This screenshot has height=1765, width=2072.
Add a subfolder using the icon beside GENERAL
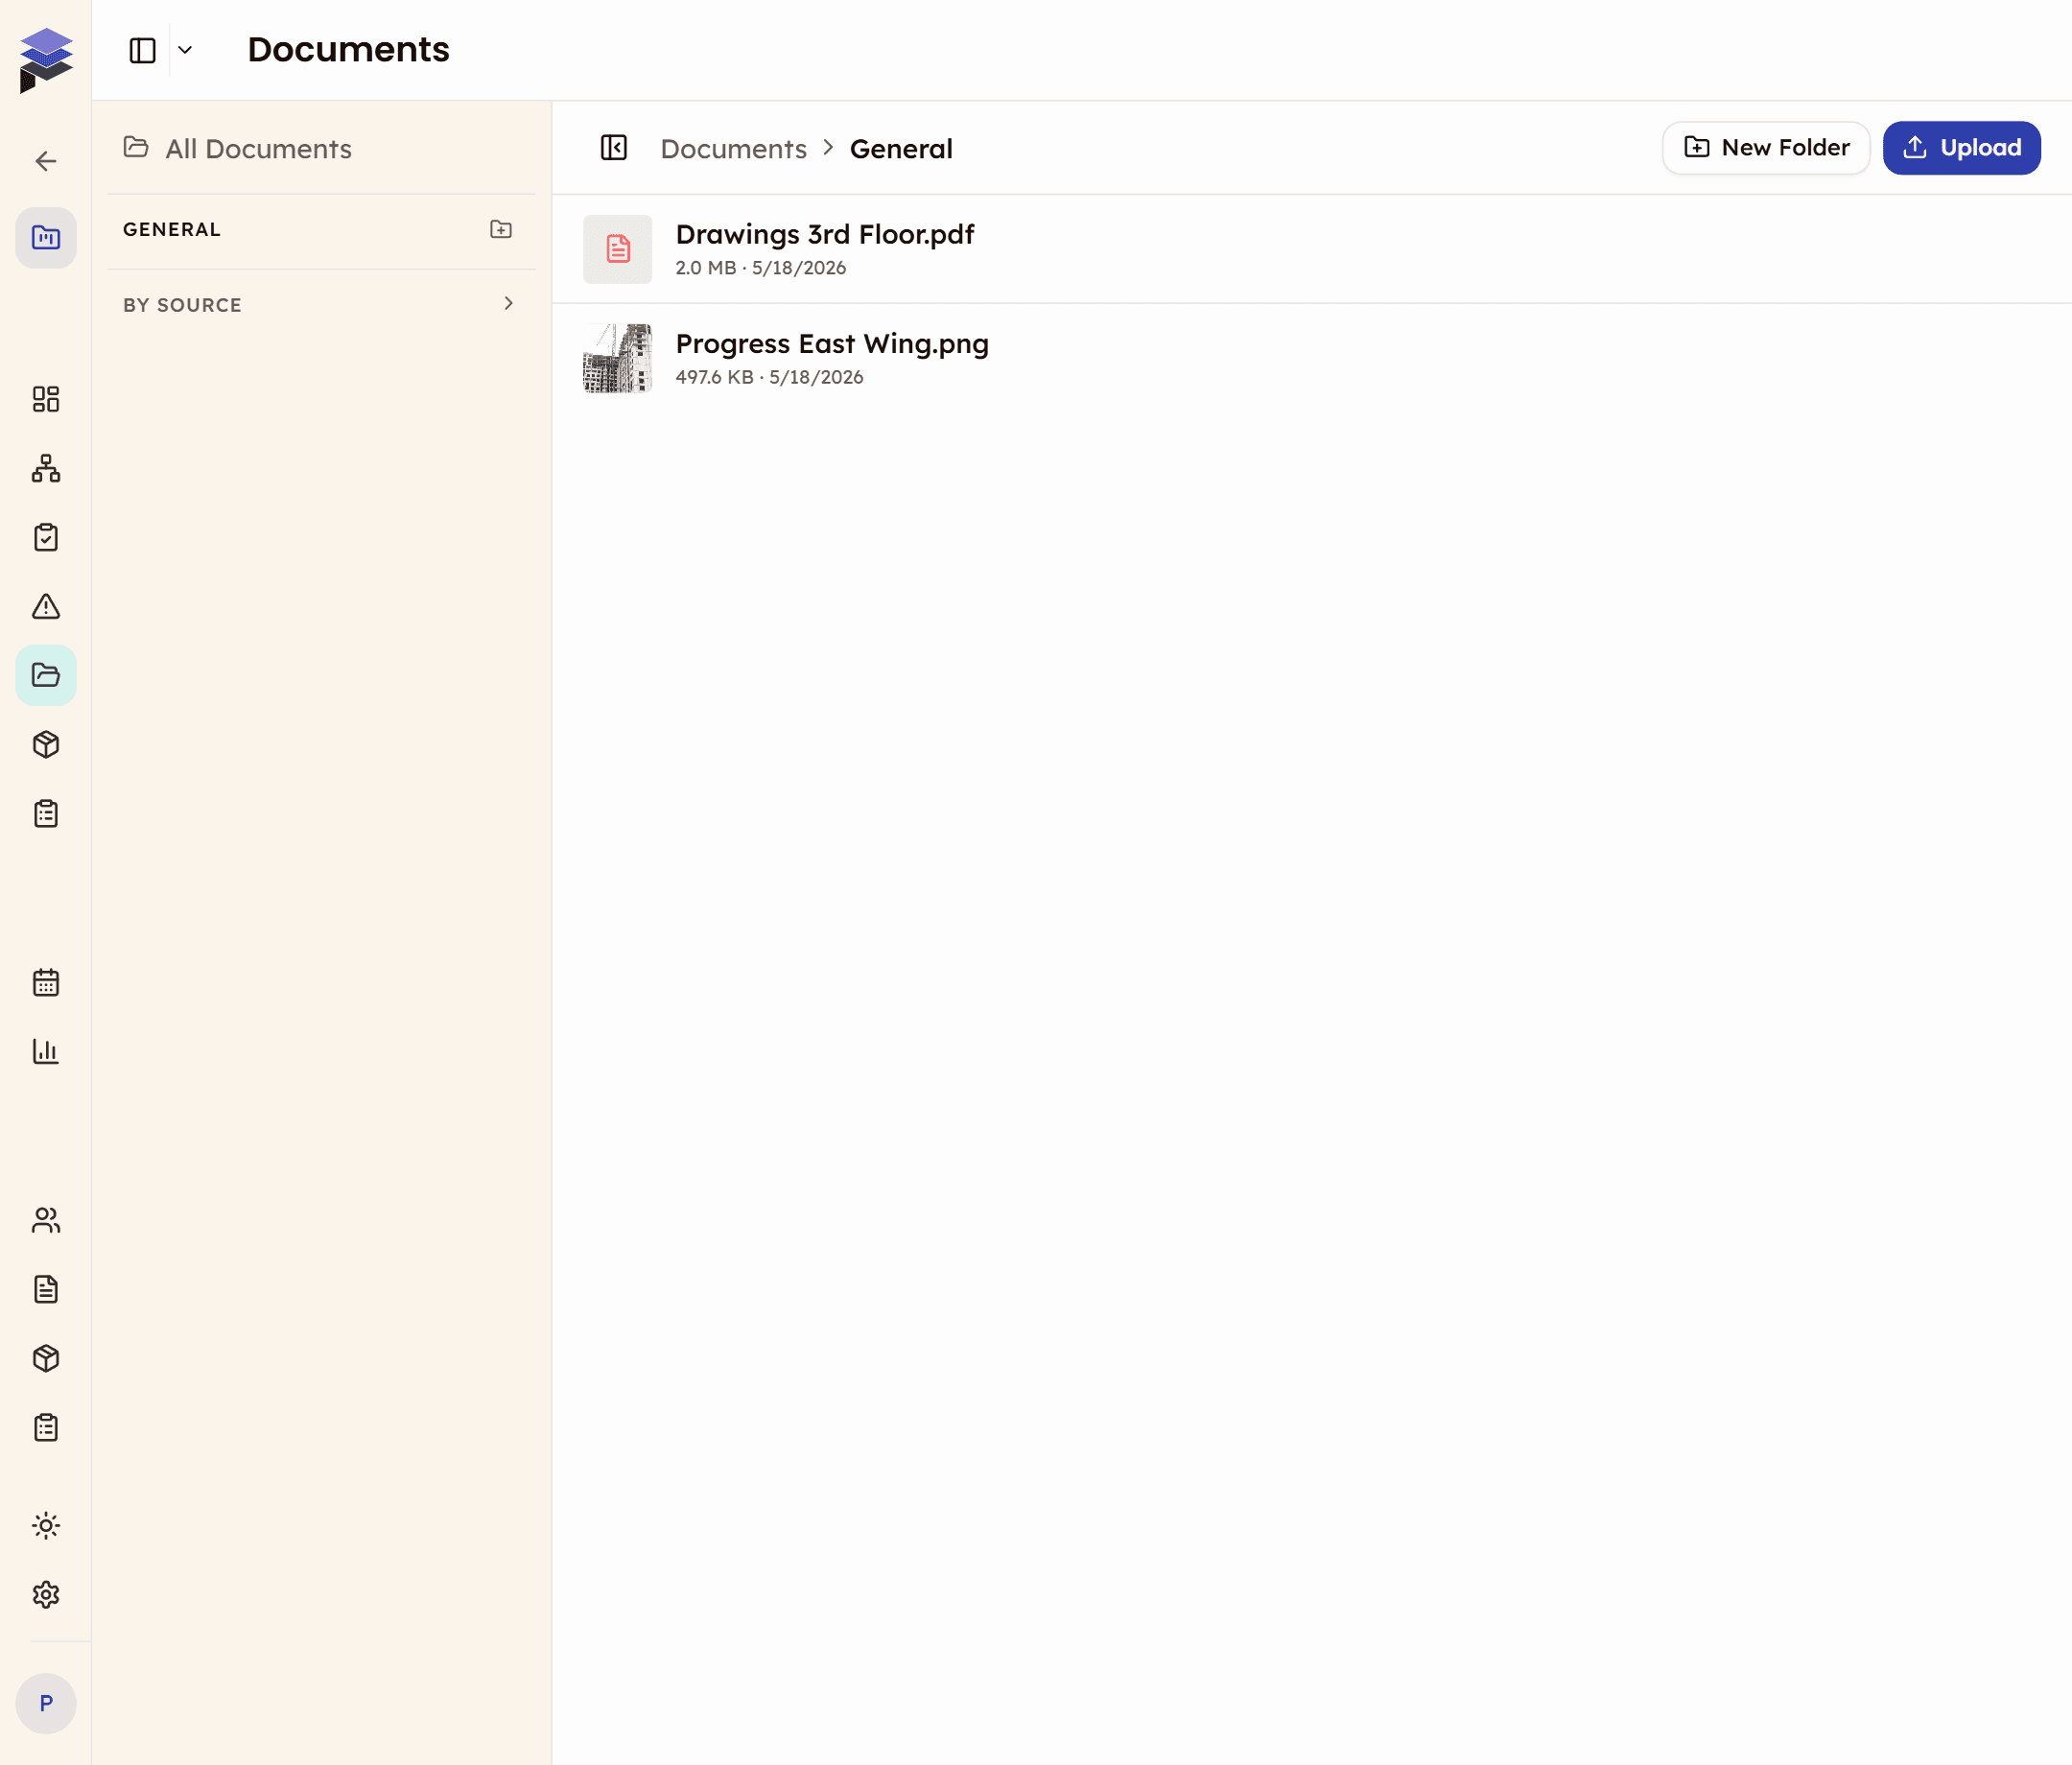[x=501, y=230]
